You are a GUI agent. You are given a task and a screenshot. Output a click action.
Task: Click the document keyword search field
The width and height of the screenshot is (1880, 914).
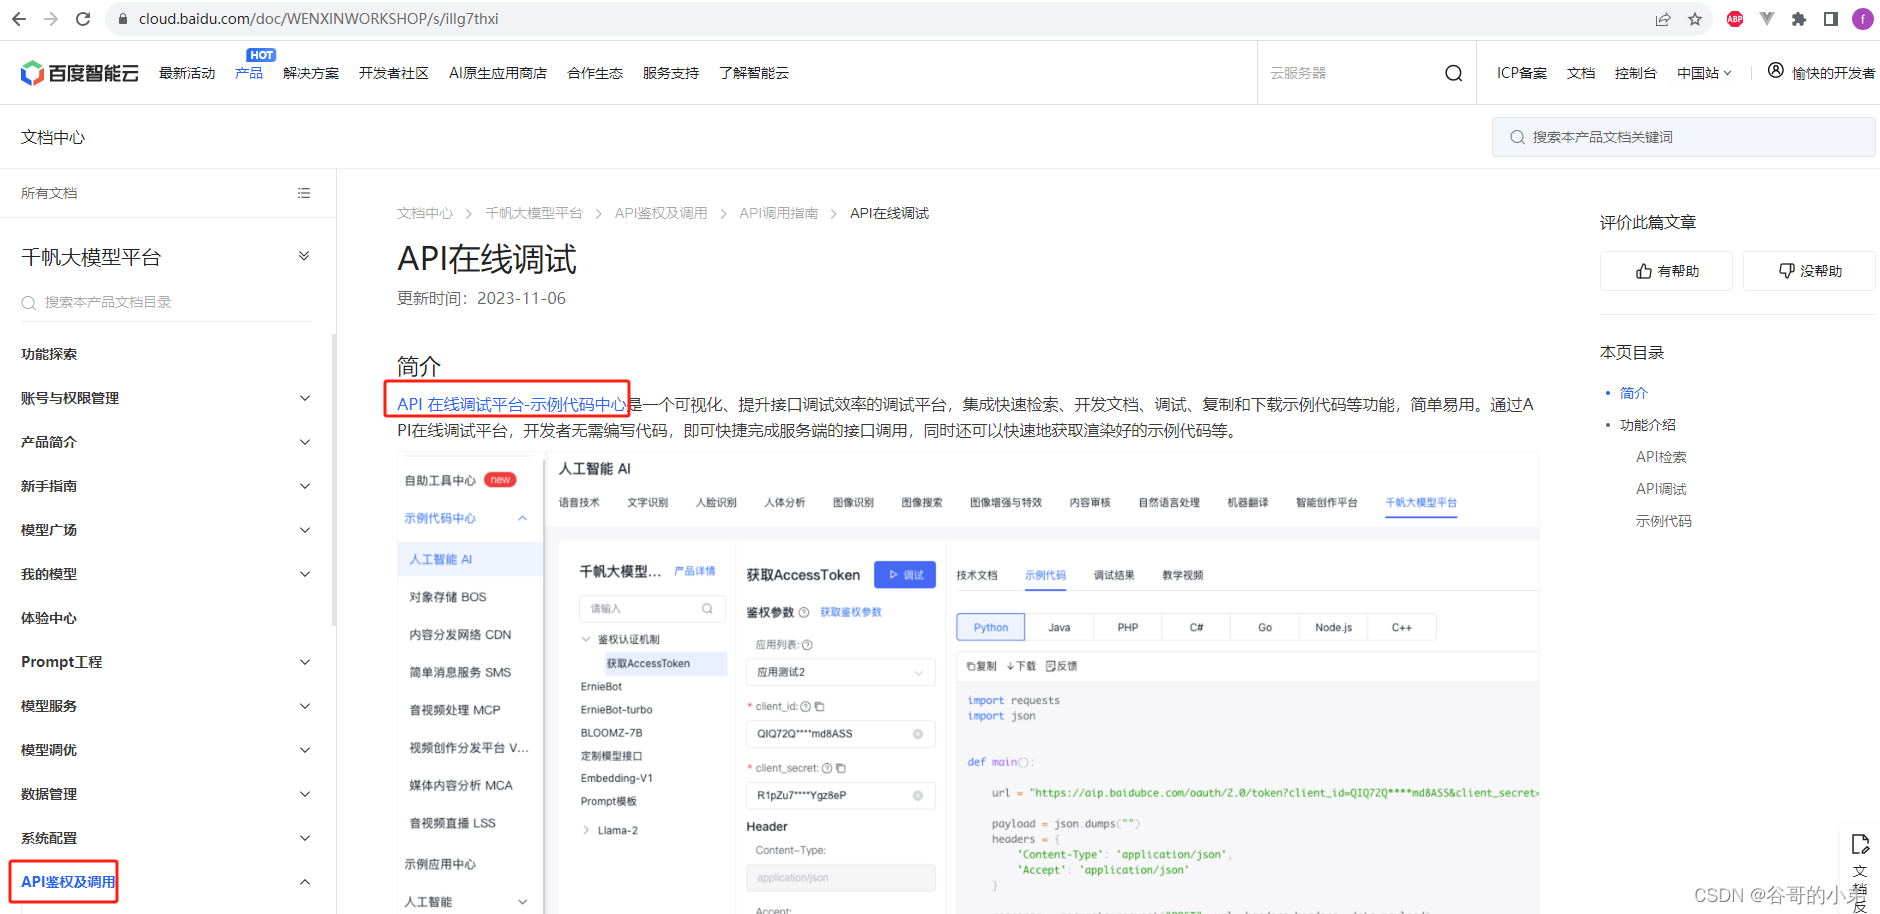pyautogui.click(x=1684, y=137)
